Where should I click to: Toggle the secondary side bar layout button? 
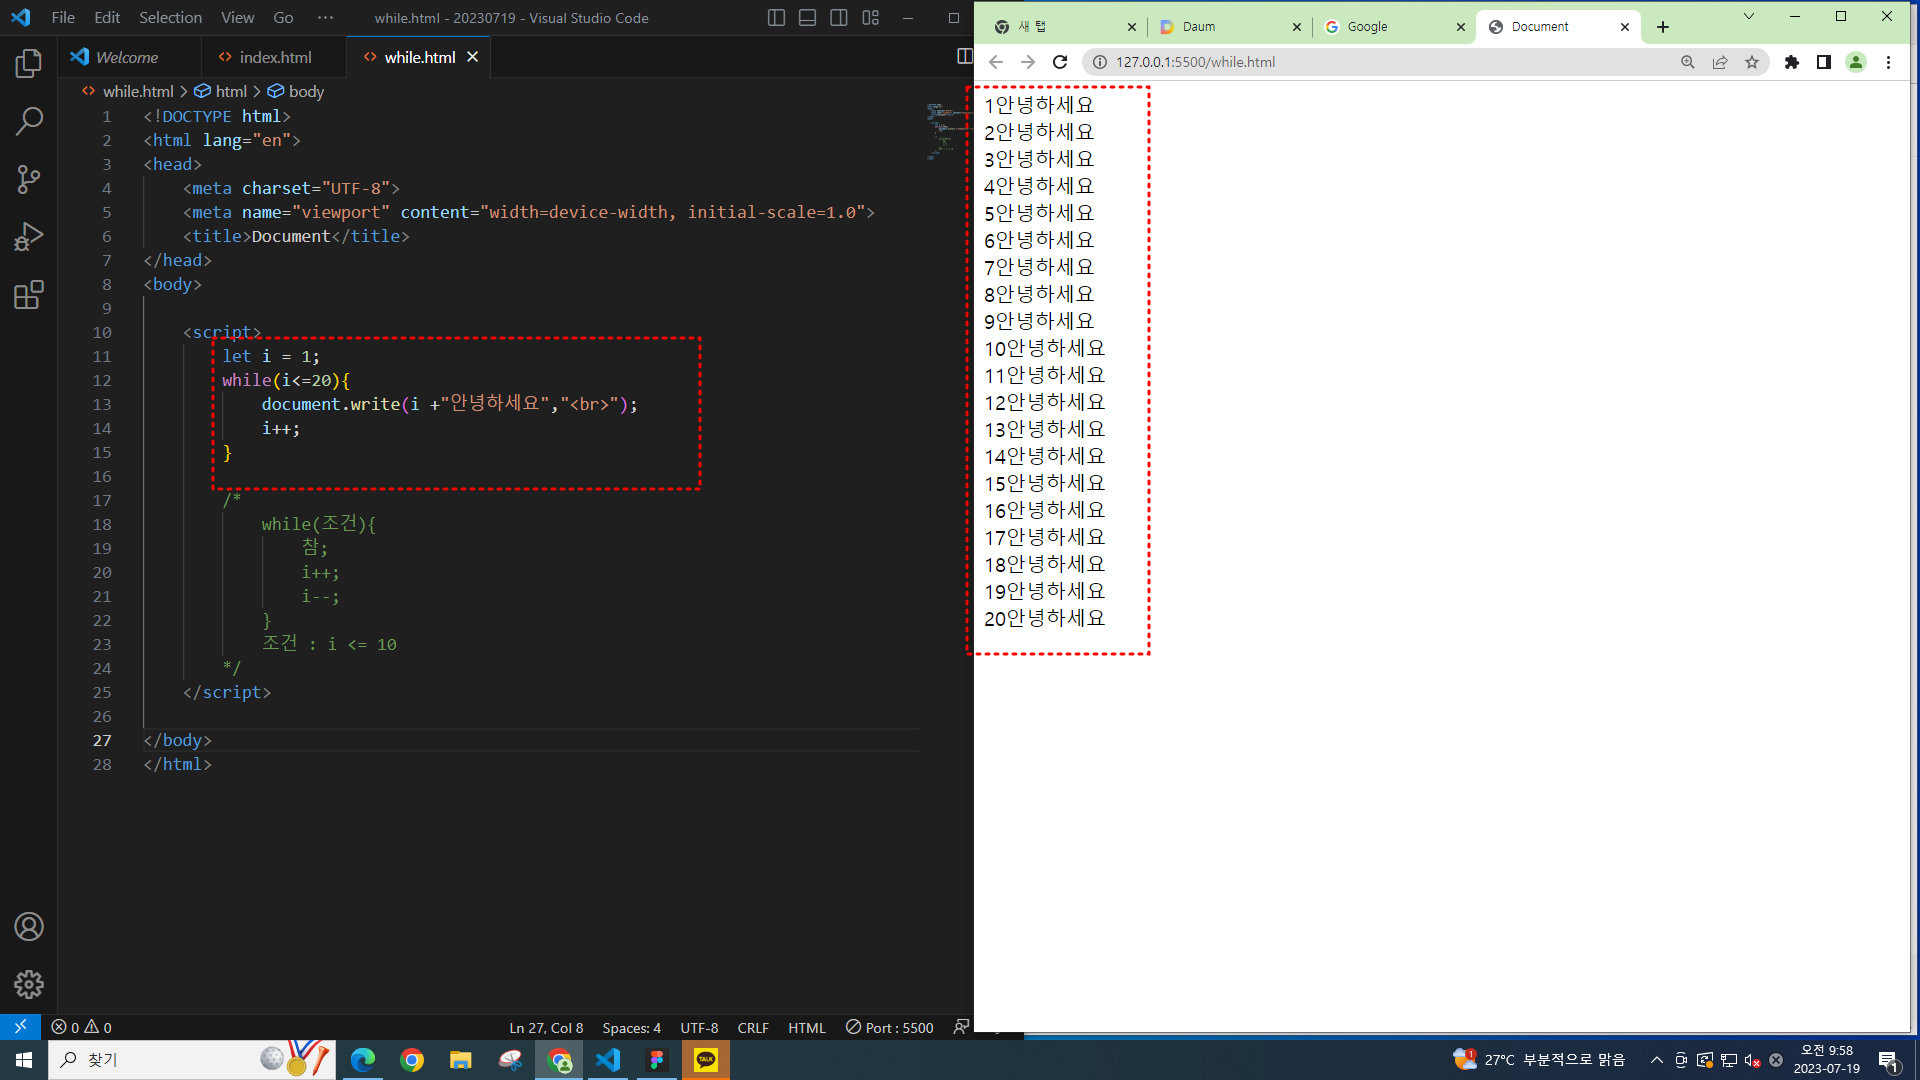pyautogui.click(x=839, y=18)
